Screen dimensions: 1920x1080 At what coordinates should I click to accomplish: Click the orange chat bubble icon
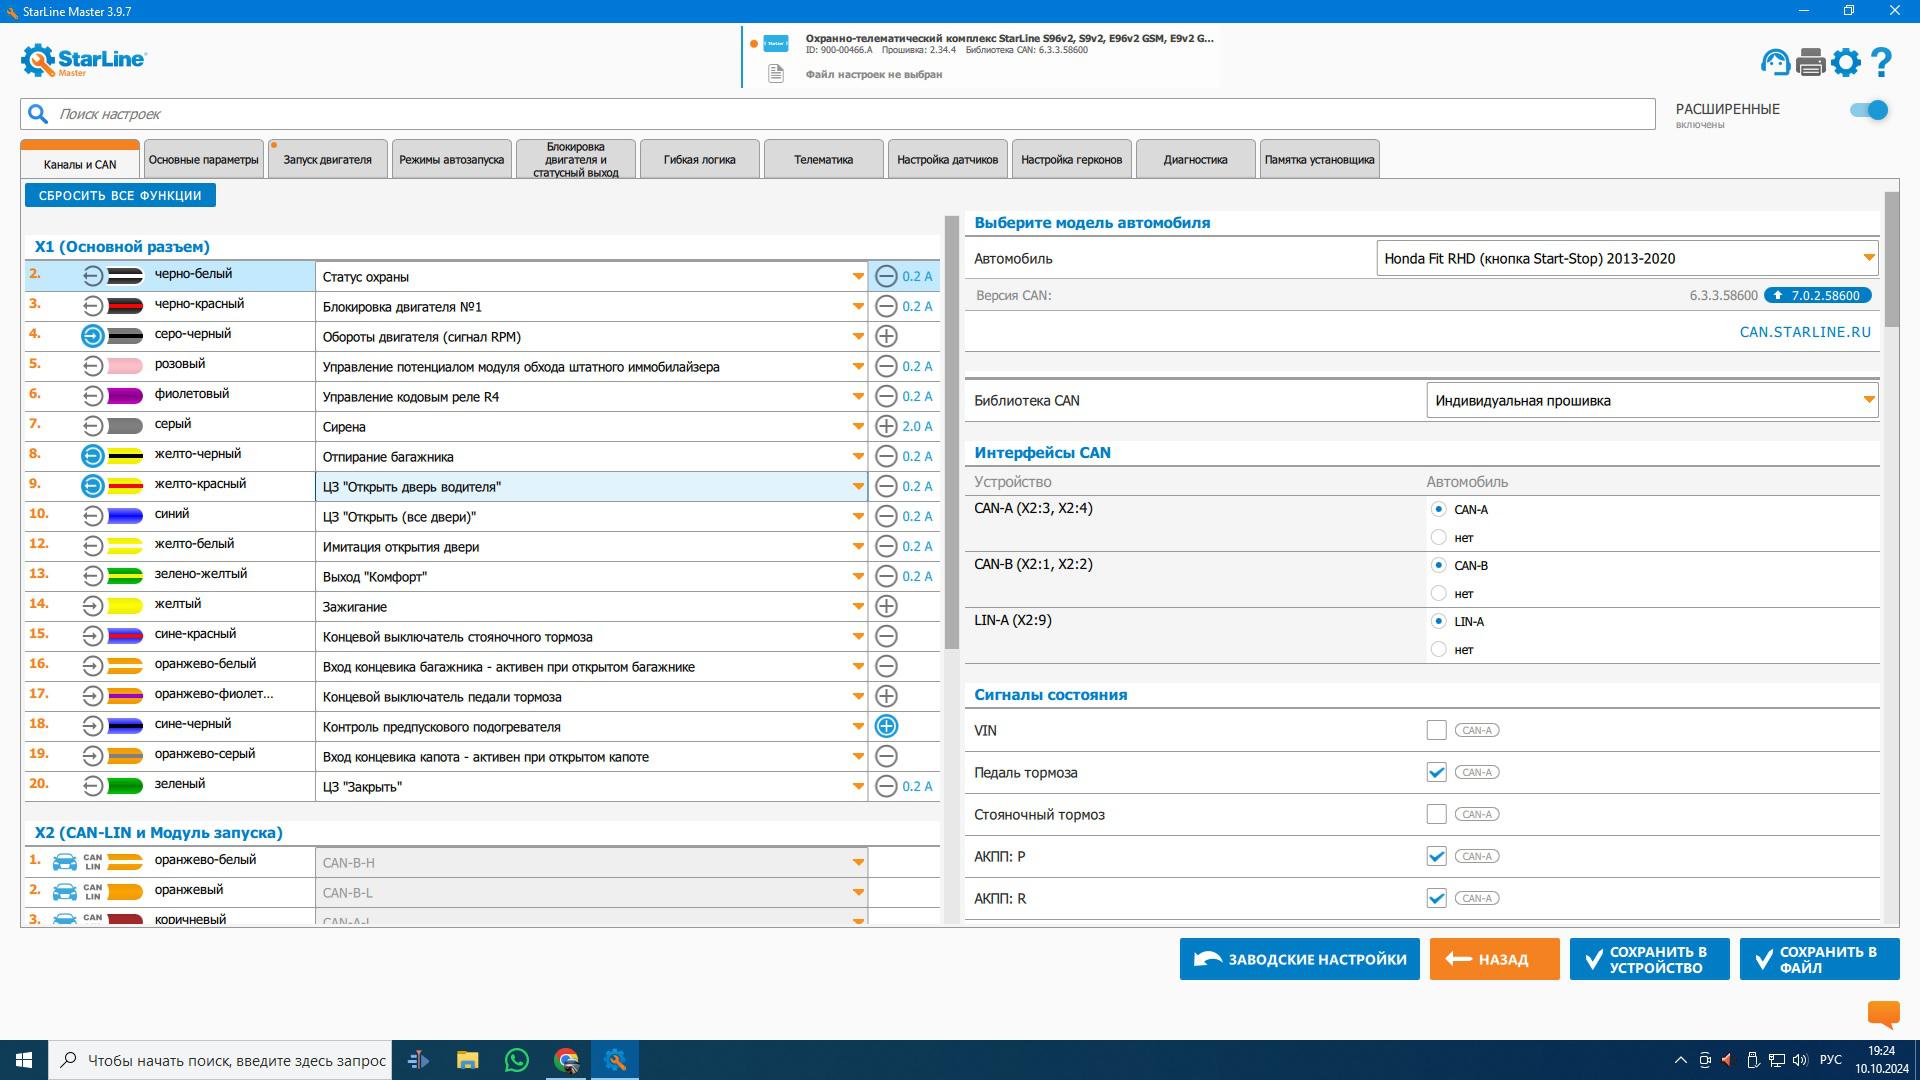(x=1884, y=1014)
